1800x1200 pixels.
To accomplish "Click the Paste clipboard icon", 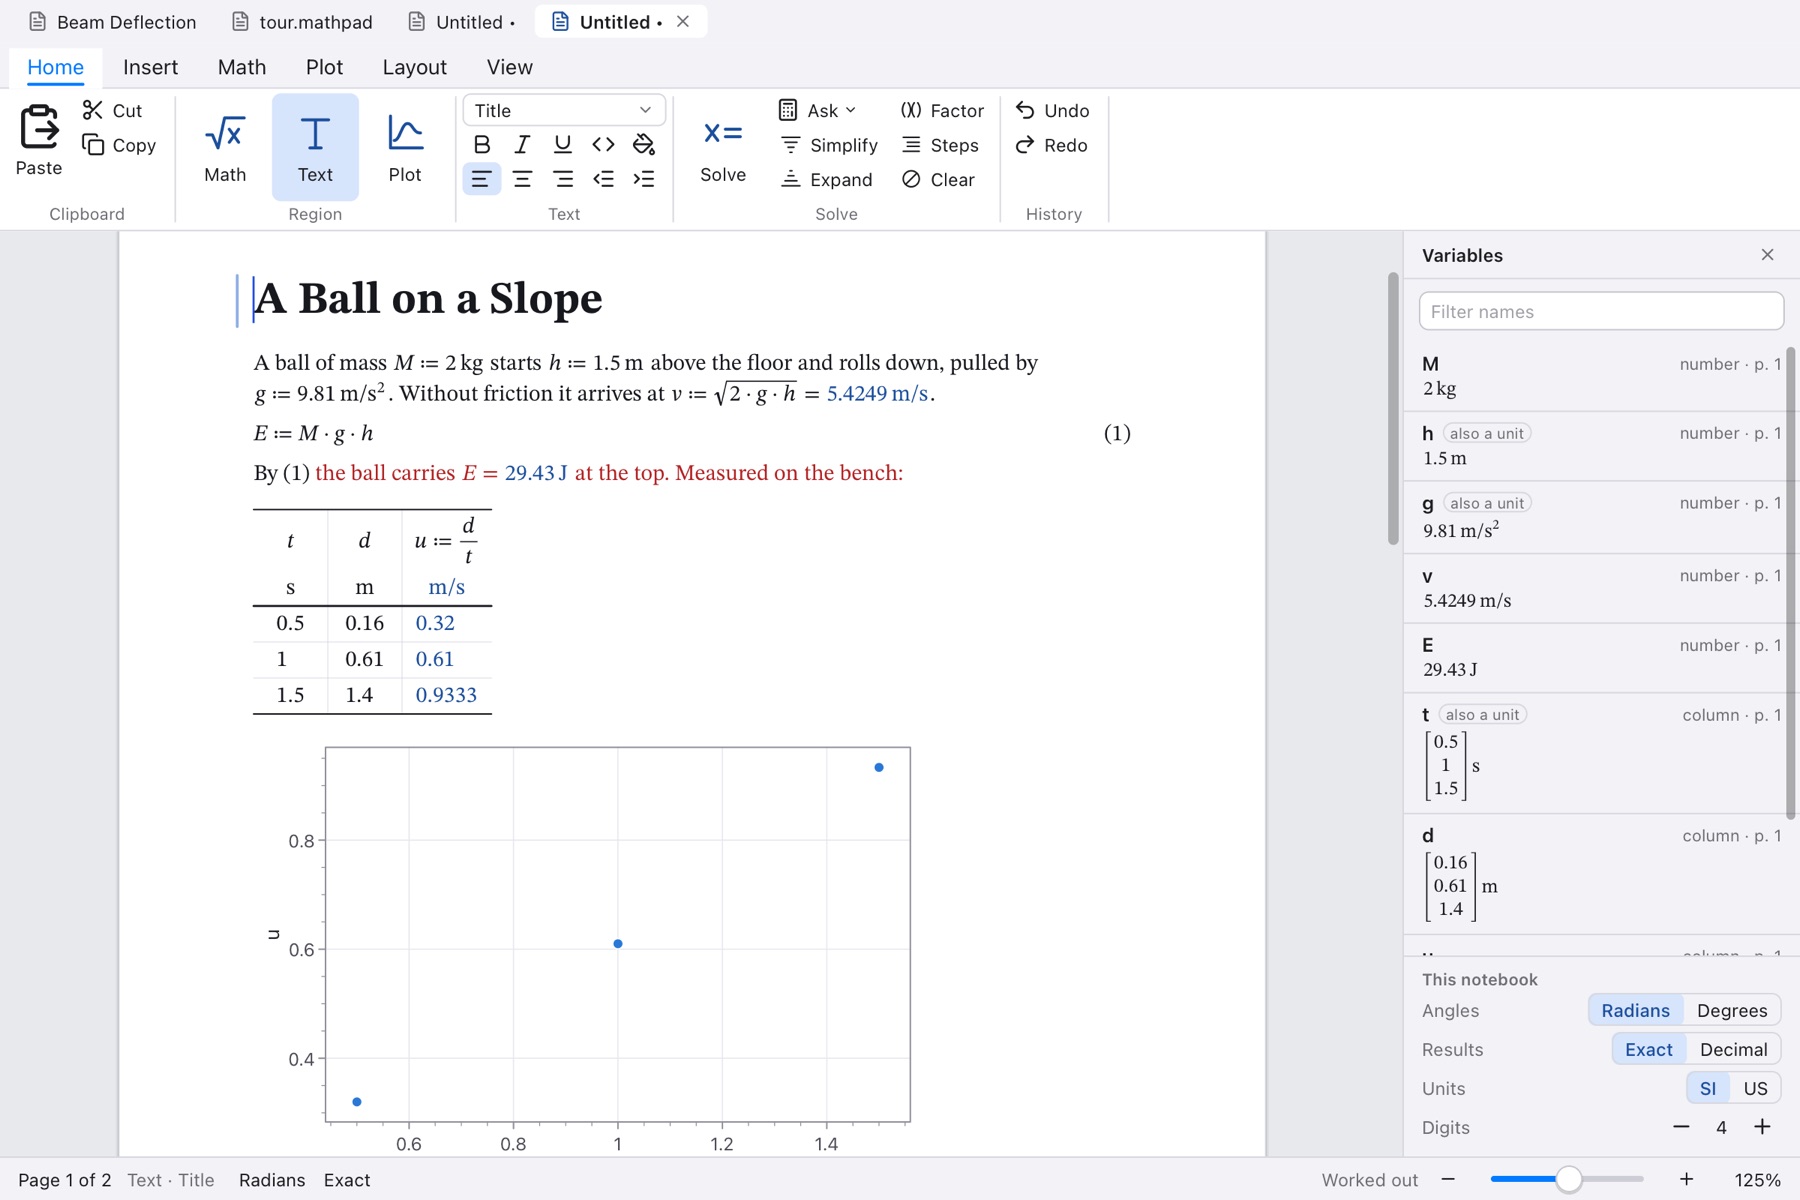I will pos(39,141).
